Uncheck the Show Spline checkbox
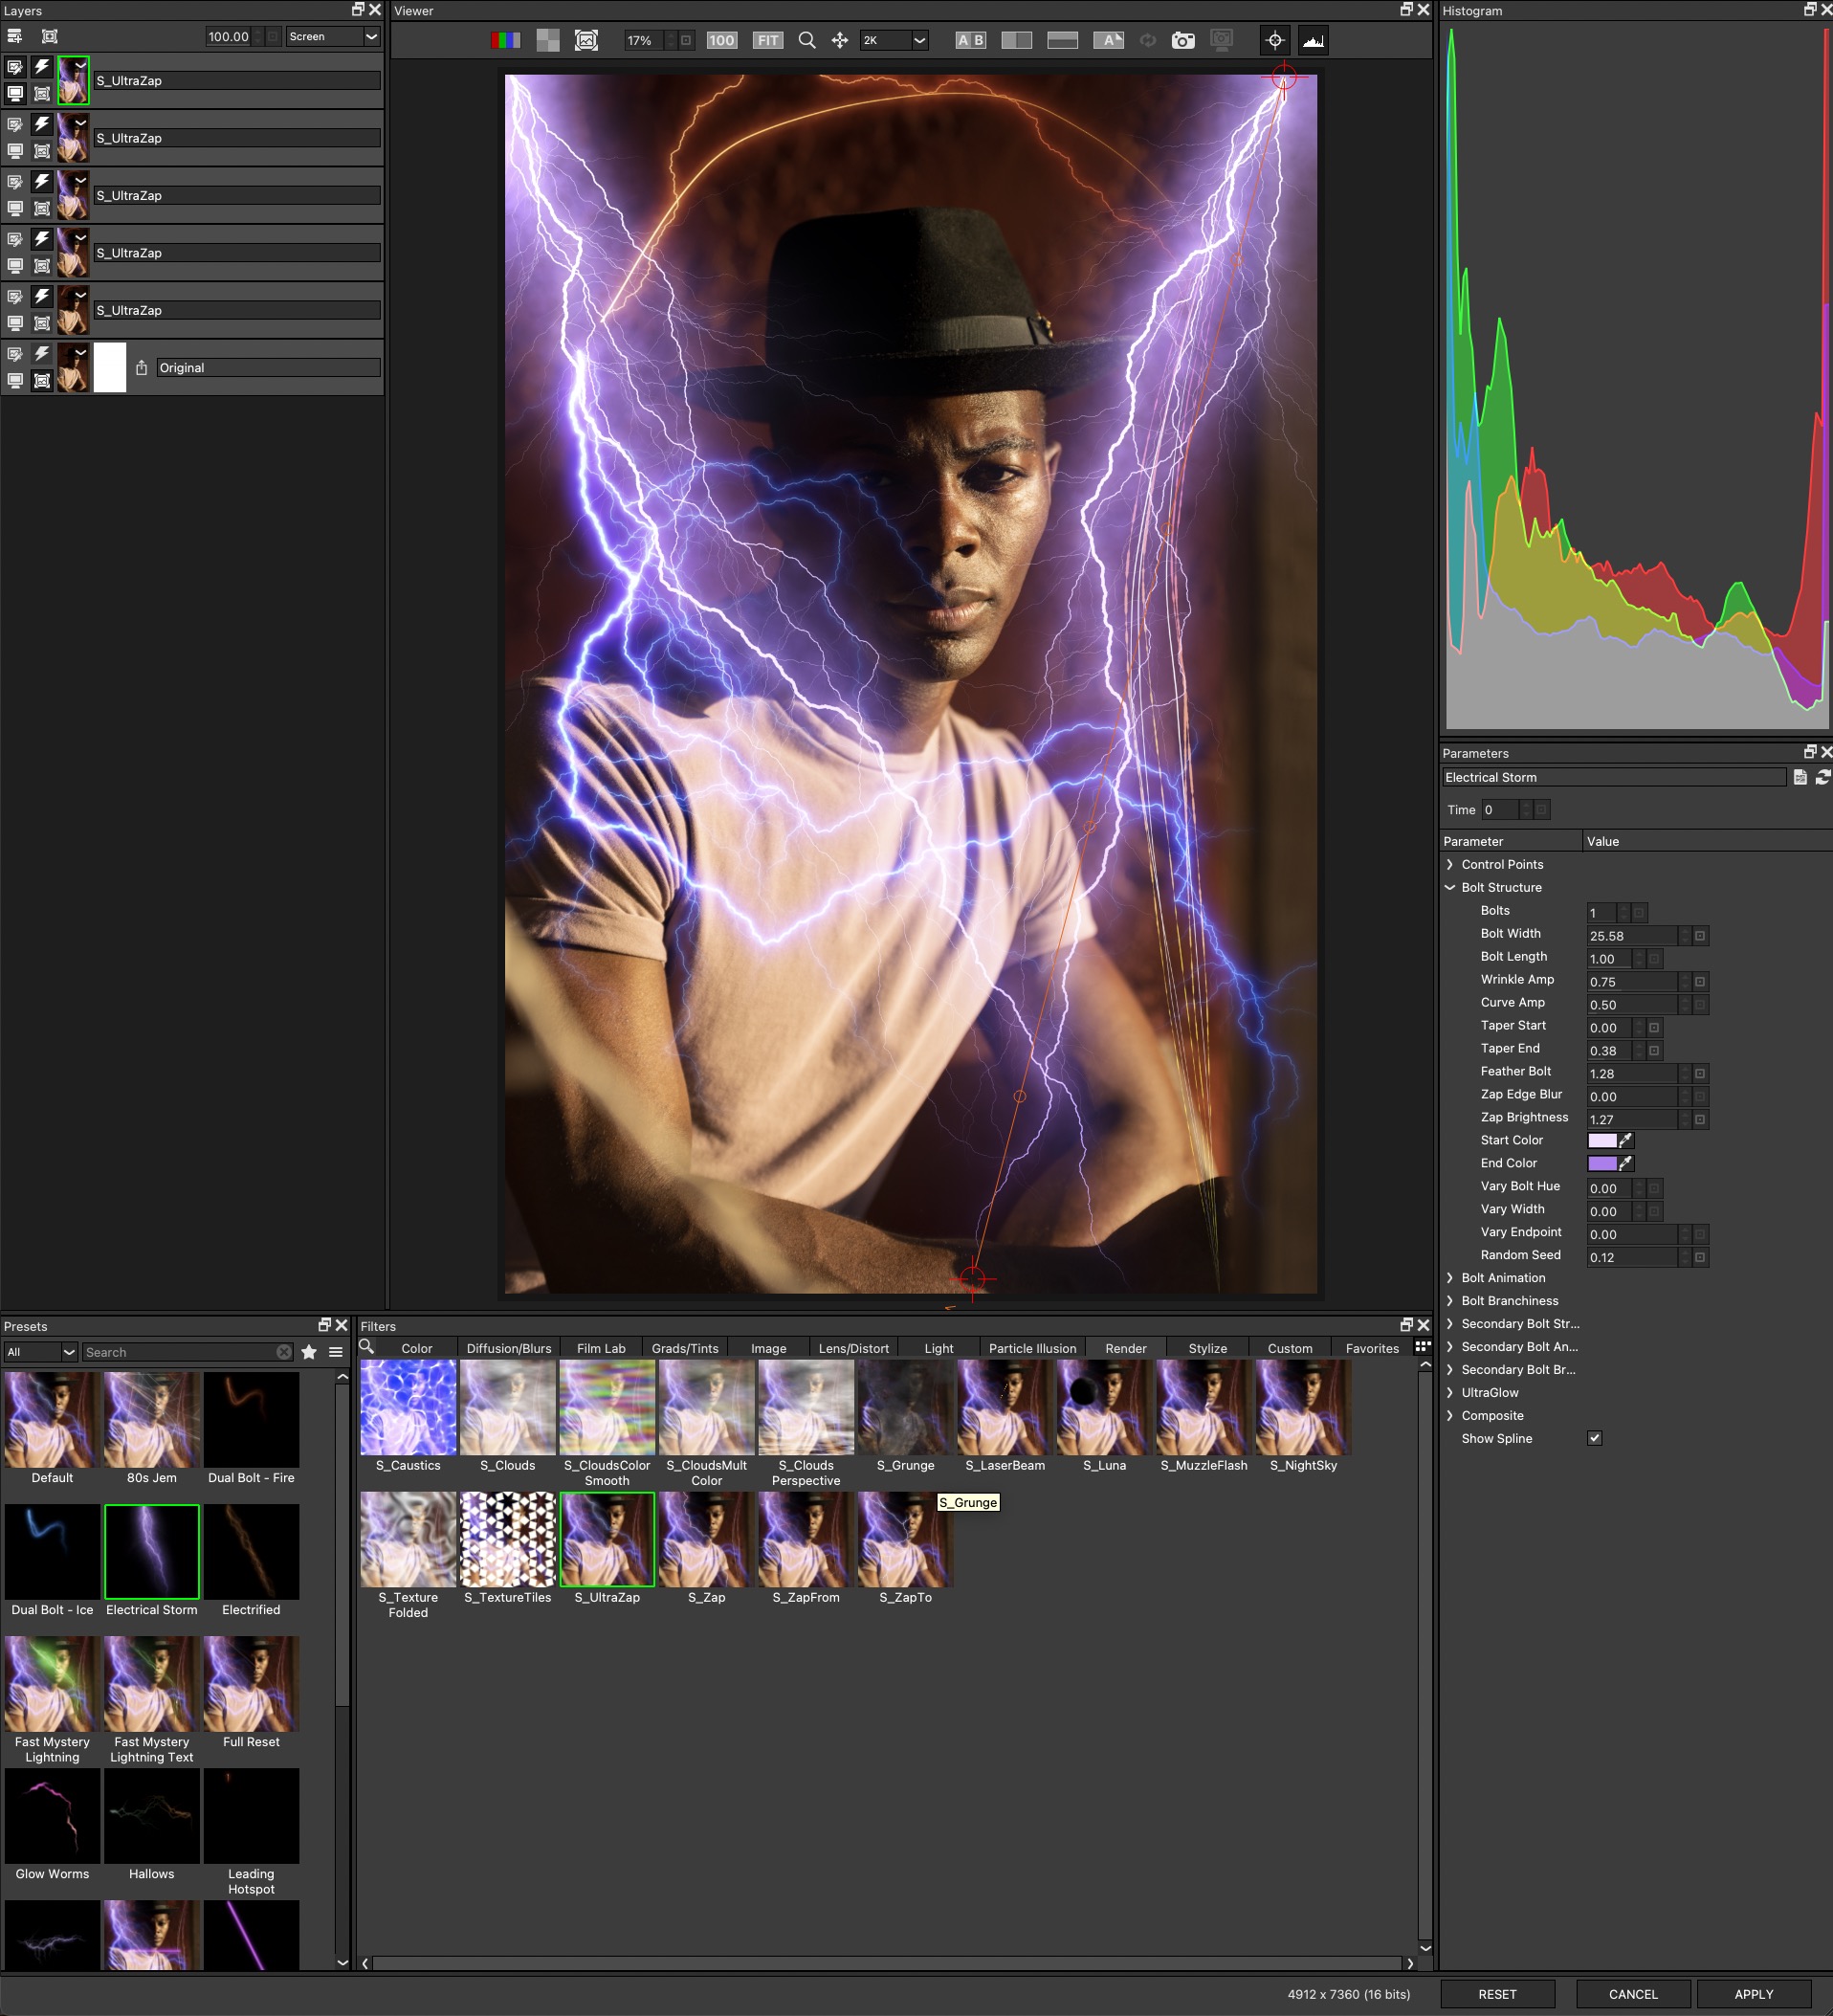Viewport: 1833px width, 2016px height. [1594, 1438]
